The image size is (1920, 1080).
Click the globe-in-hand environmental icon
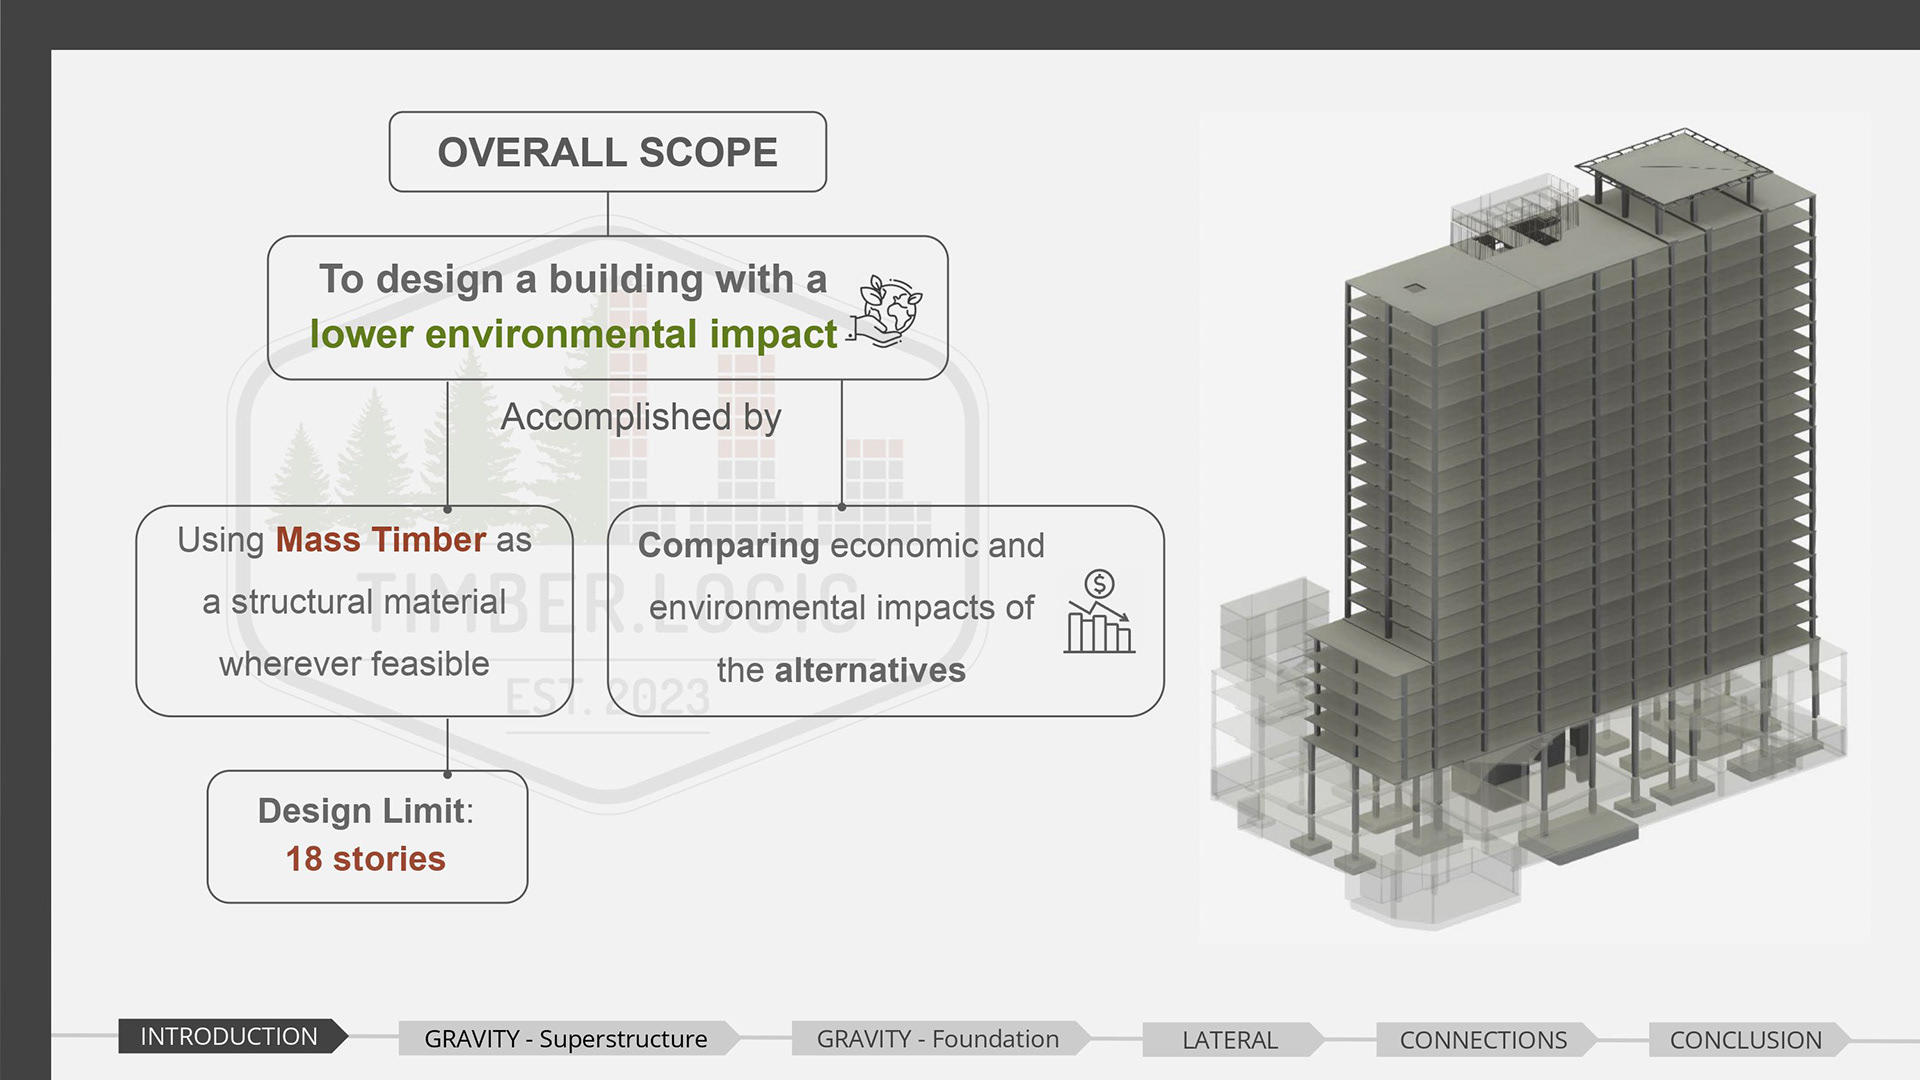886,311
